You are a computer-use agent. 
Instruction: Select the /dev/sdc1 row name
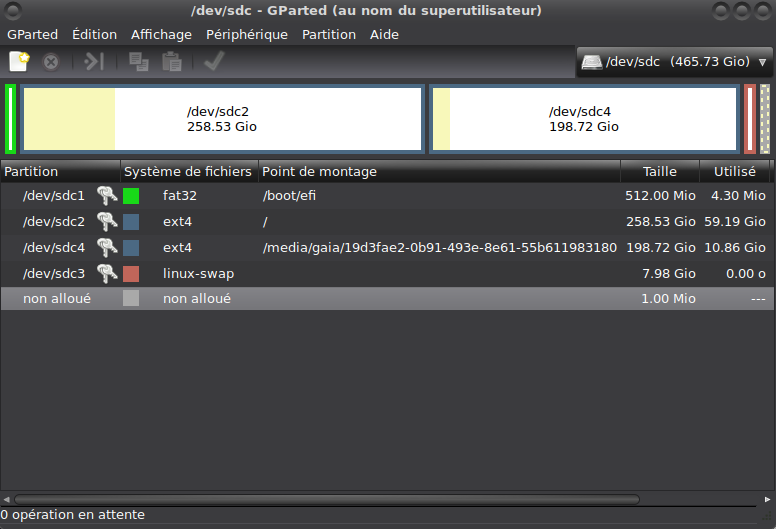tap(54, 195)
